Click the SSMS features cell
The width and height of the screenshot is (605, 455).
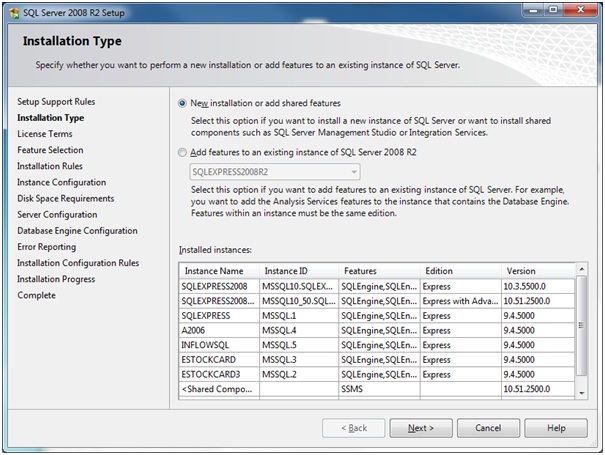click(x=379, y=389)
